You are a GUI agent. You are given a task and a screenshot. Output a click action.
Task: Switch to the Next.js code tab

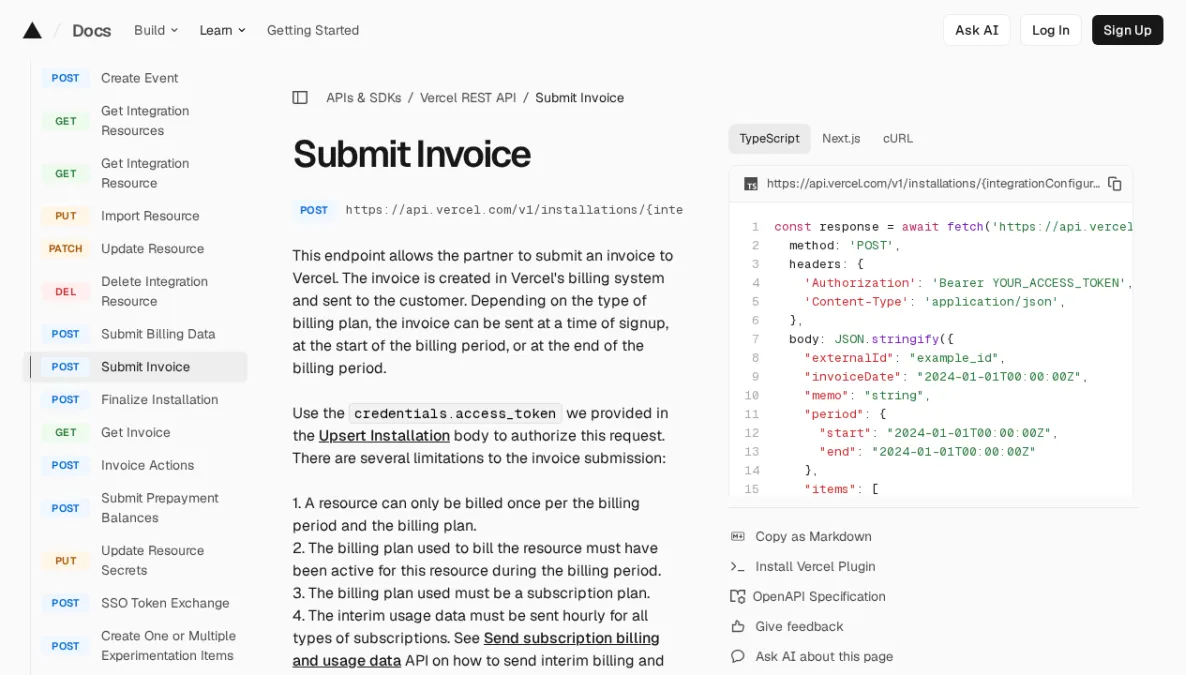(841, 138)
